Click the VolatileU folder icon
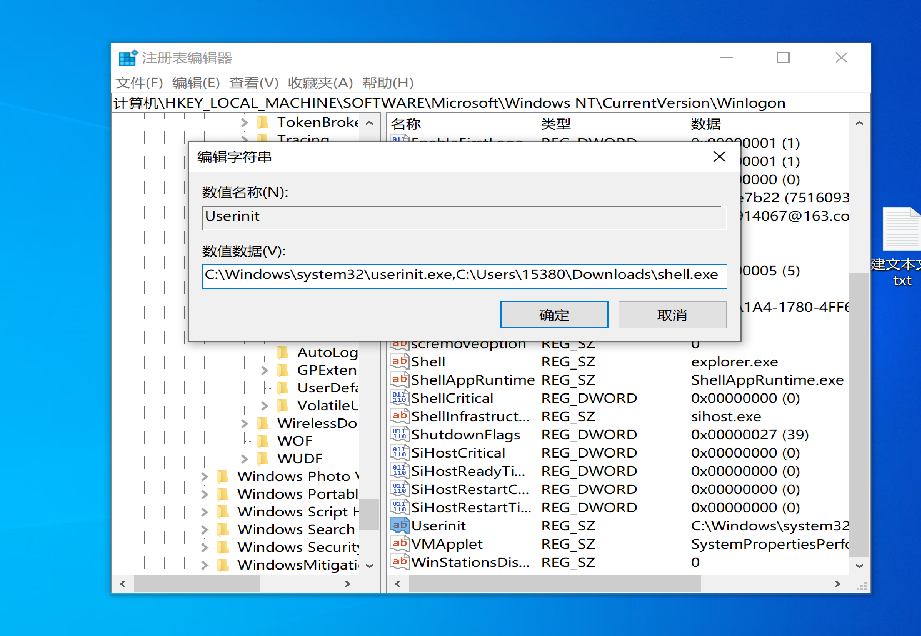This screenshot has width=921, height=636. (283, 405)
